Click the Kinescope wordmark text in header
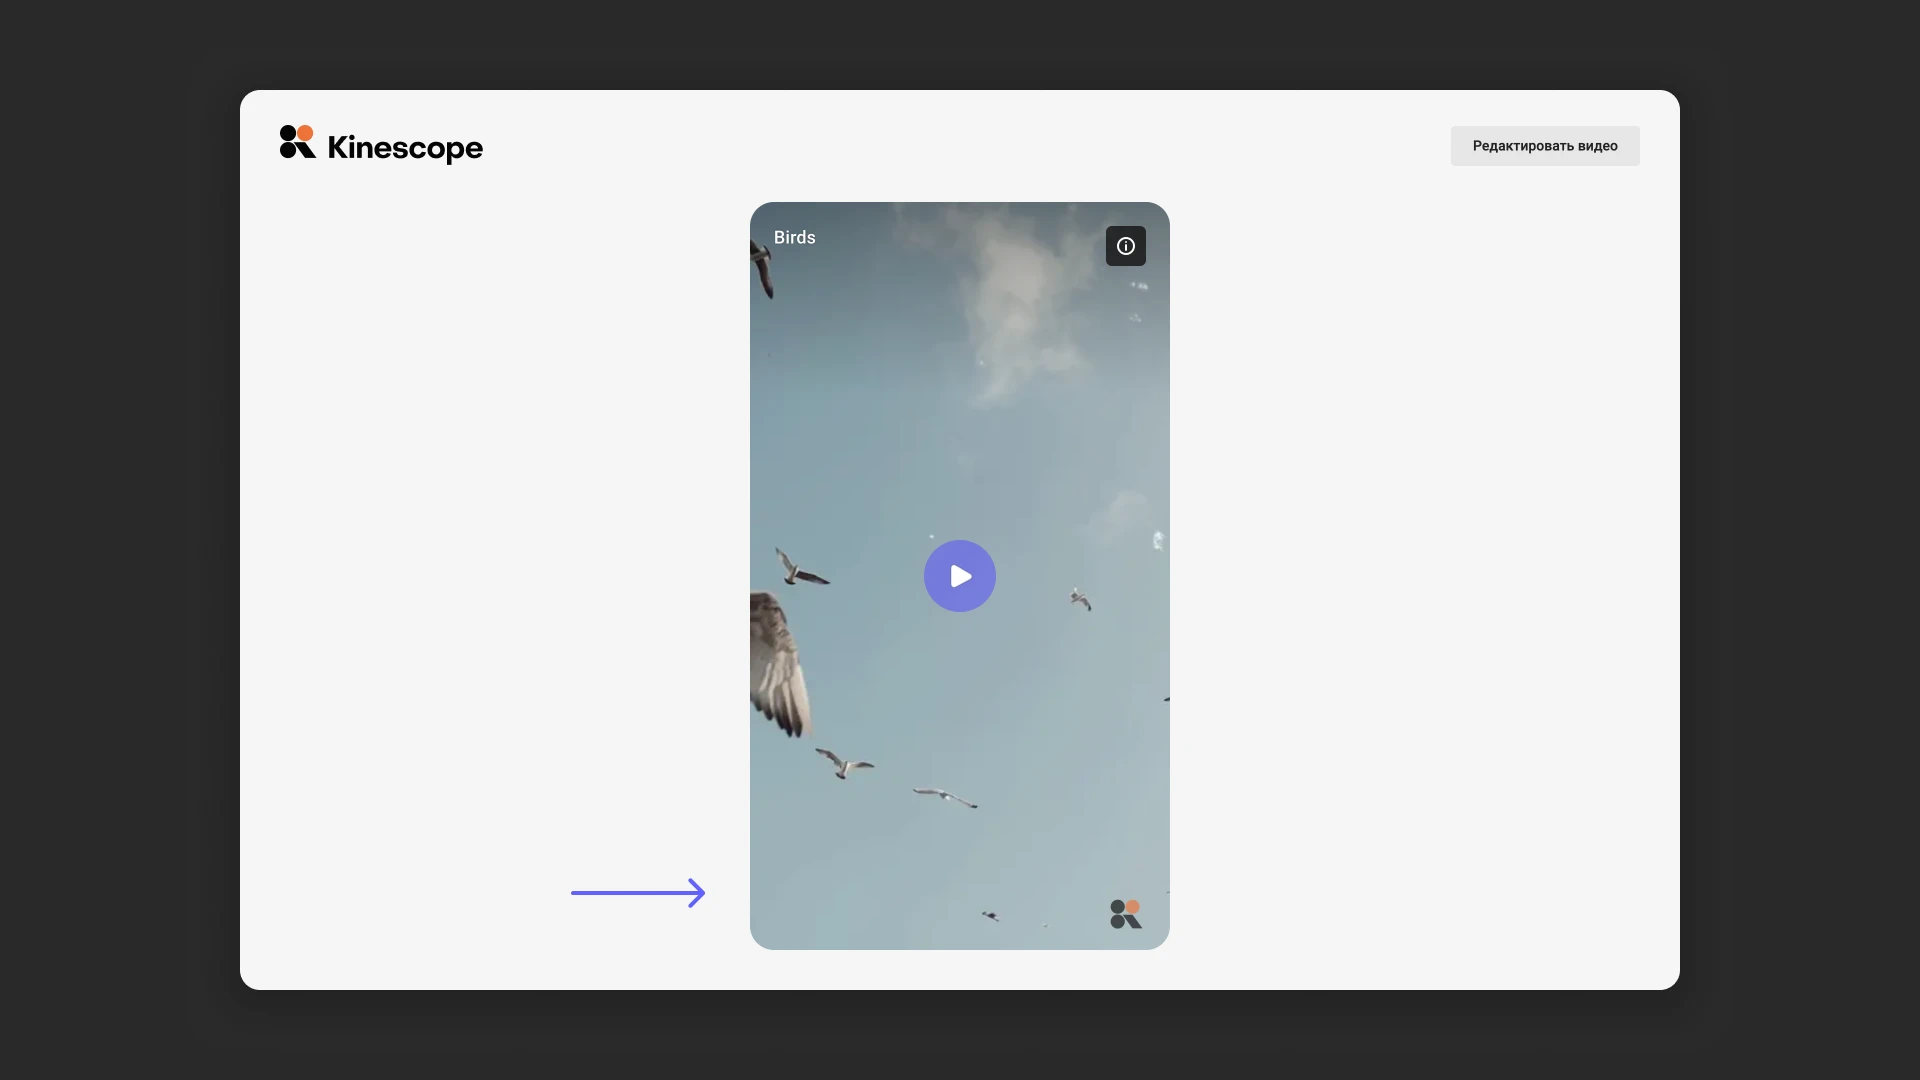1920x1080 pixels. pos(405,147)
